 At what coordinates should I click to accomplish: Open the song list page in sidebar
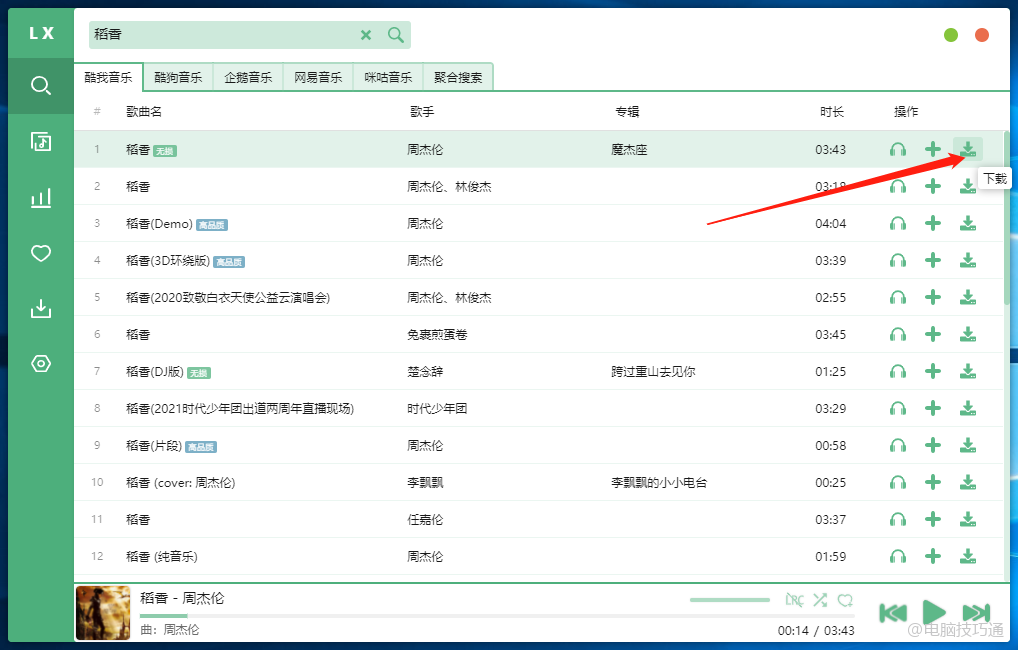click(40, 141)
